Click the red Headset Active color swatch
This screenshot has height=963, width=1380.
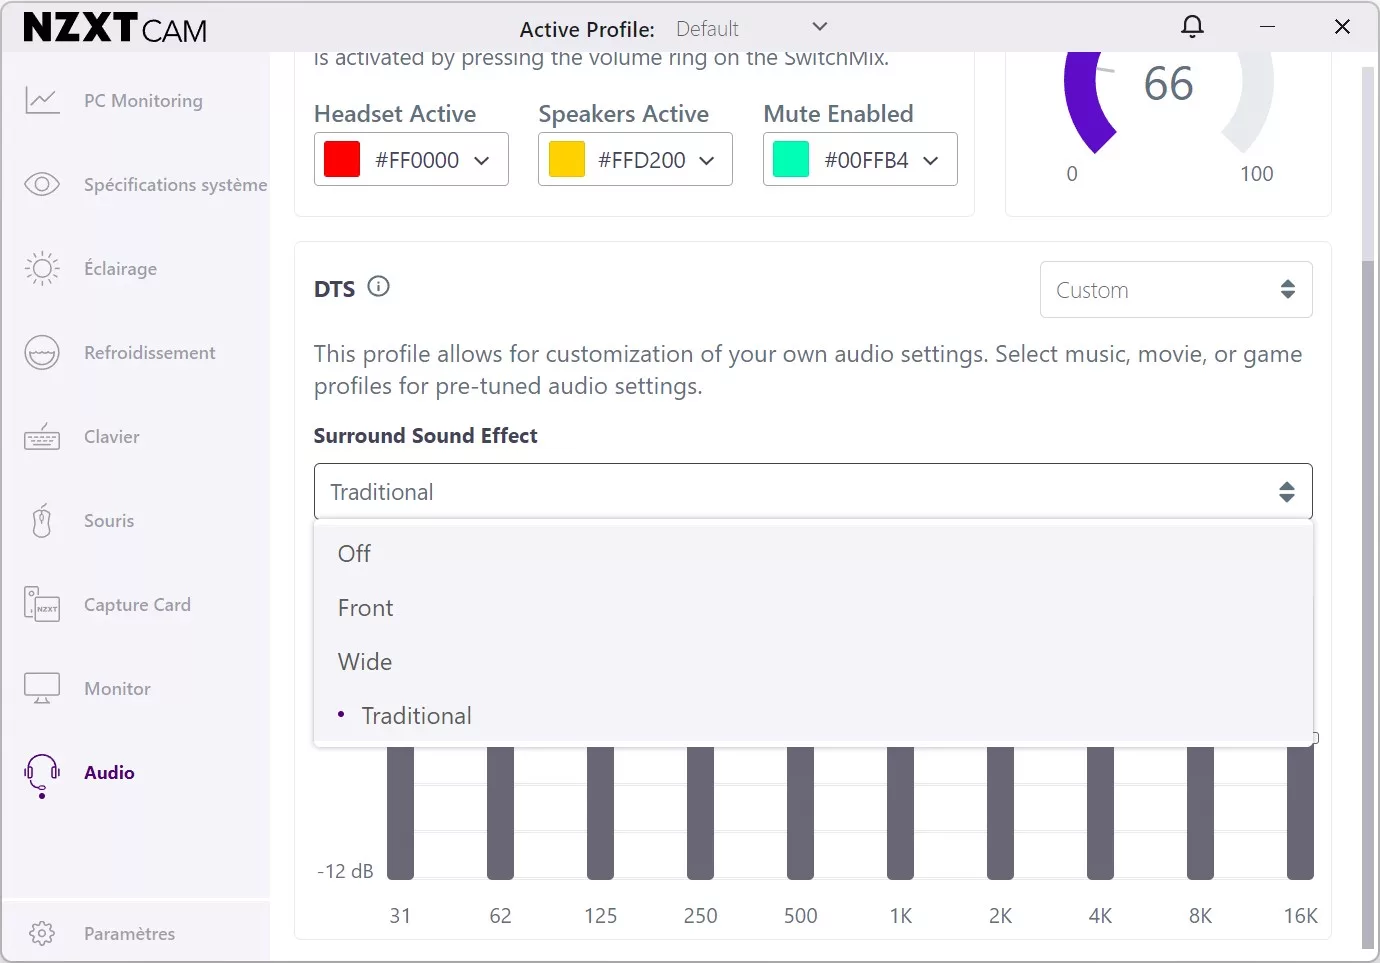point(340,159)
